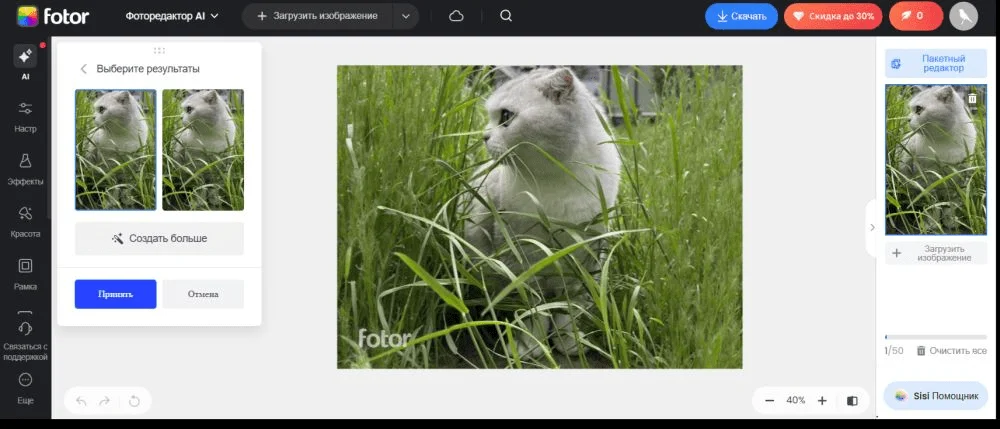Select the second result thumbnail
Image resolution: width=1000 pixels, height=429 pixels.
click(203, 150)
